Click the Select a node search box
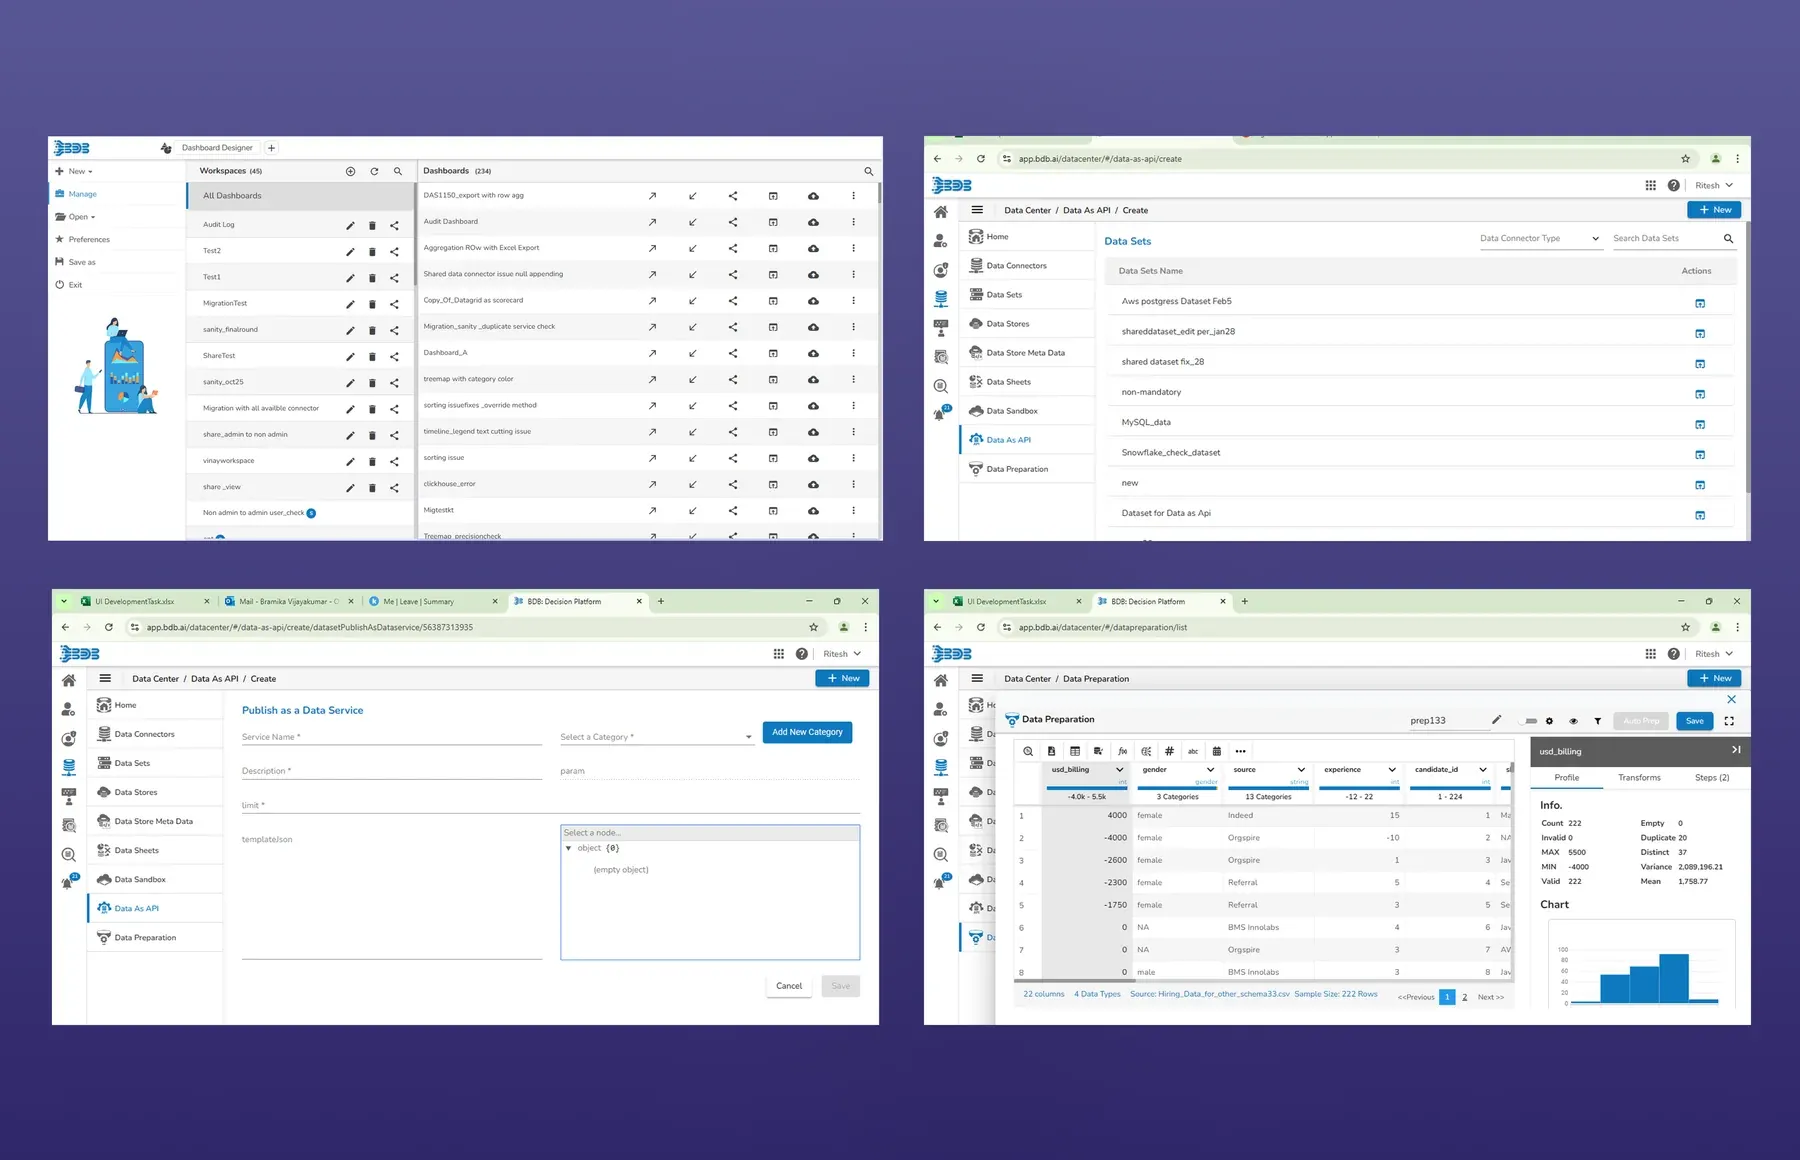This screenshot has height=1160, width=1800. coord(710,833)
